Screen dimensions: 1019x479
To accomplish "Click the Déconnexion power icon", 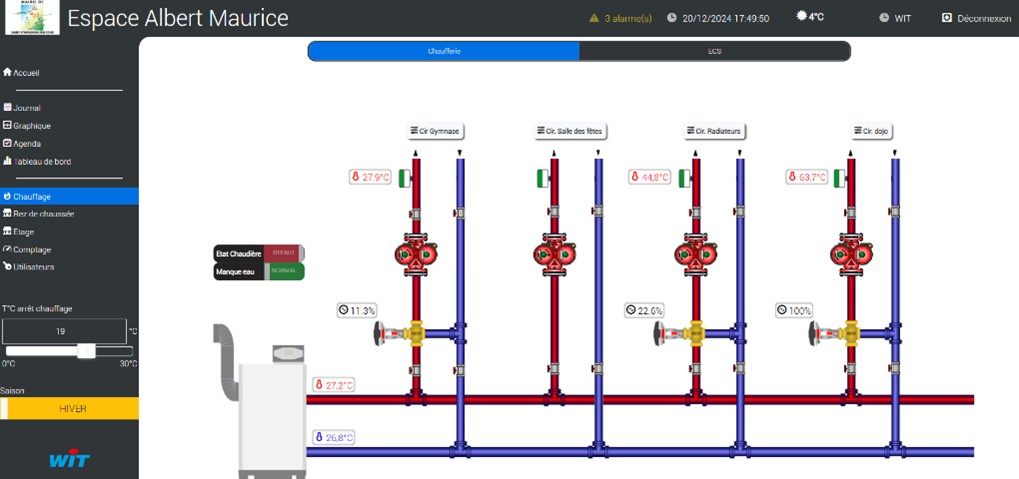I will point(947,18).
